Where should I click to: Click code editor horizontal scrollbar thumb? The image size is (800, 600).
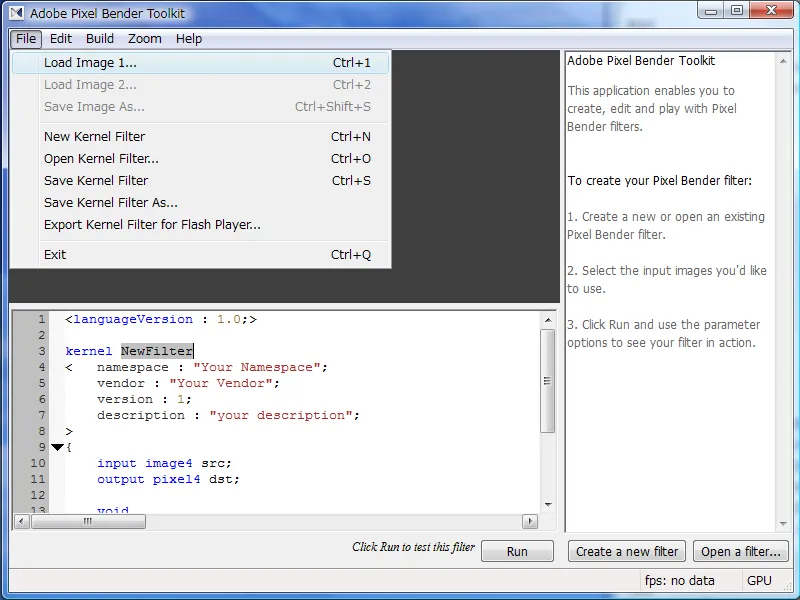point(88,521)
